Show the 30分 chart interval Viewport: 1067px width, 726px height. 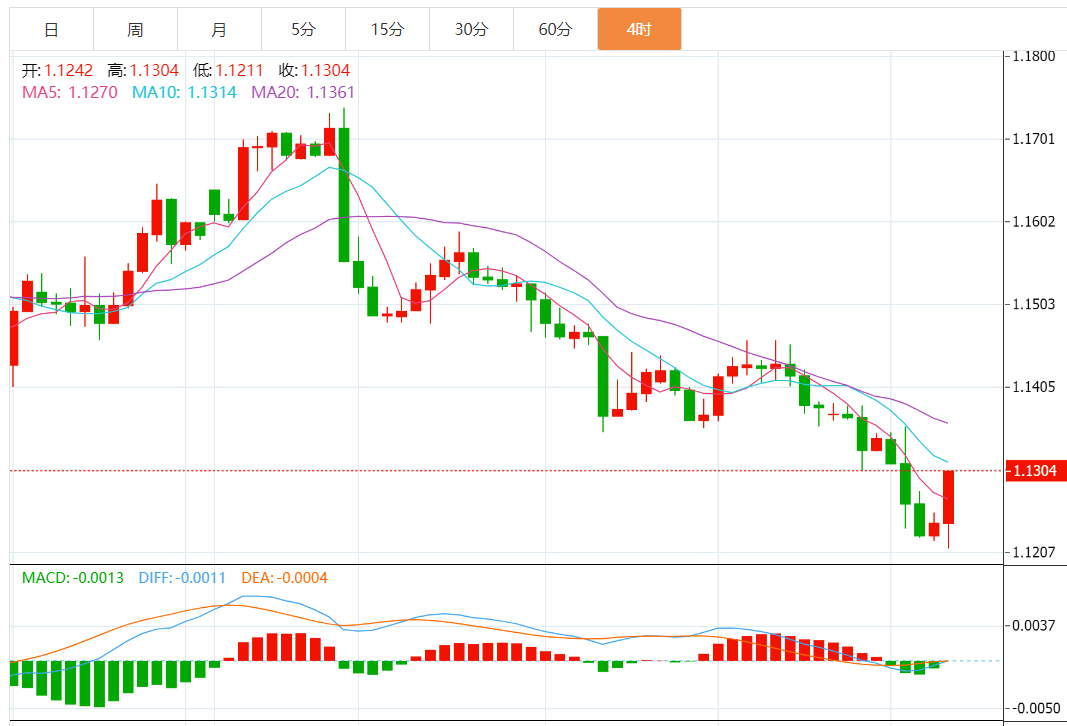(x=471, y=29)
